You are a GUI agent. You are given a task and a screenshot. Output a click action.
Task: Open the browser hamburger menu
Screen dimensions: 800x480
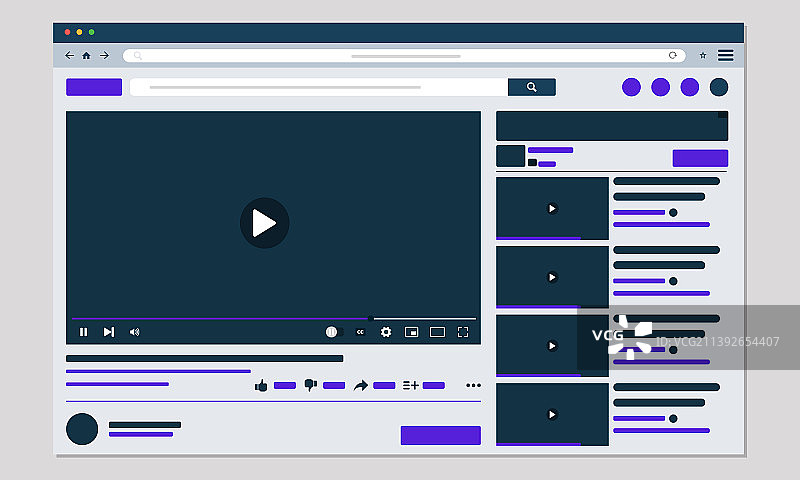point(726,55)
